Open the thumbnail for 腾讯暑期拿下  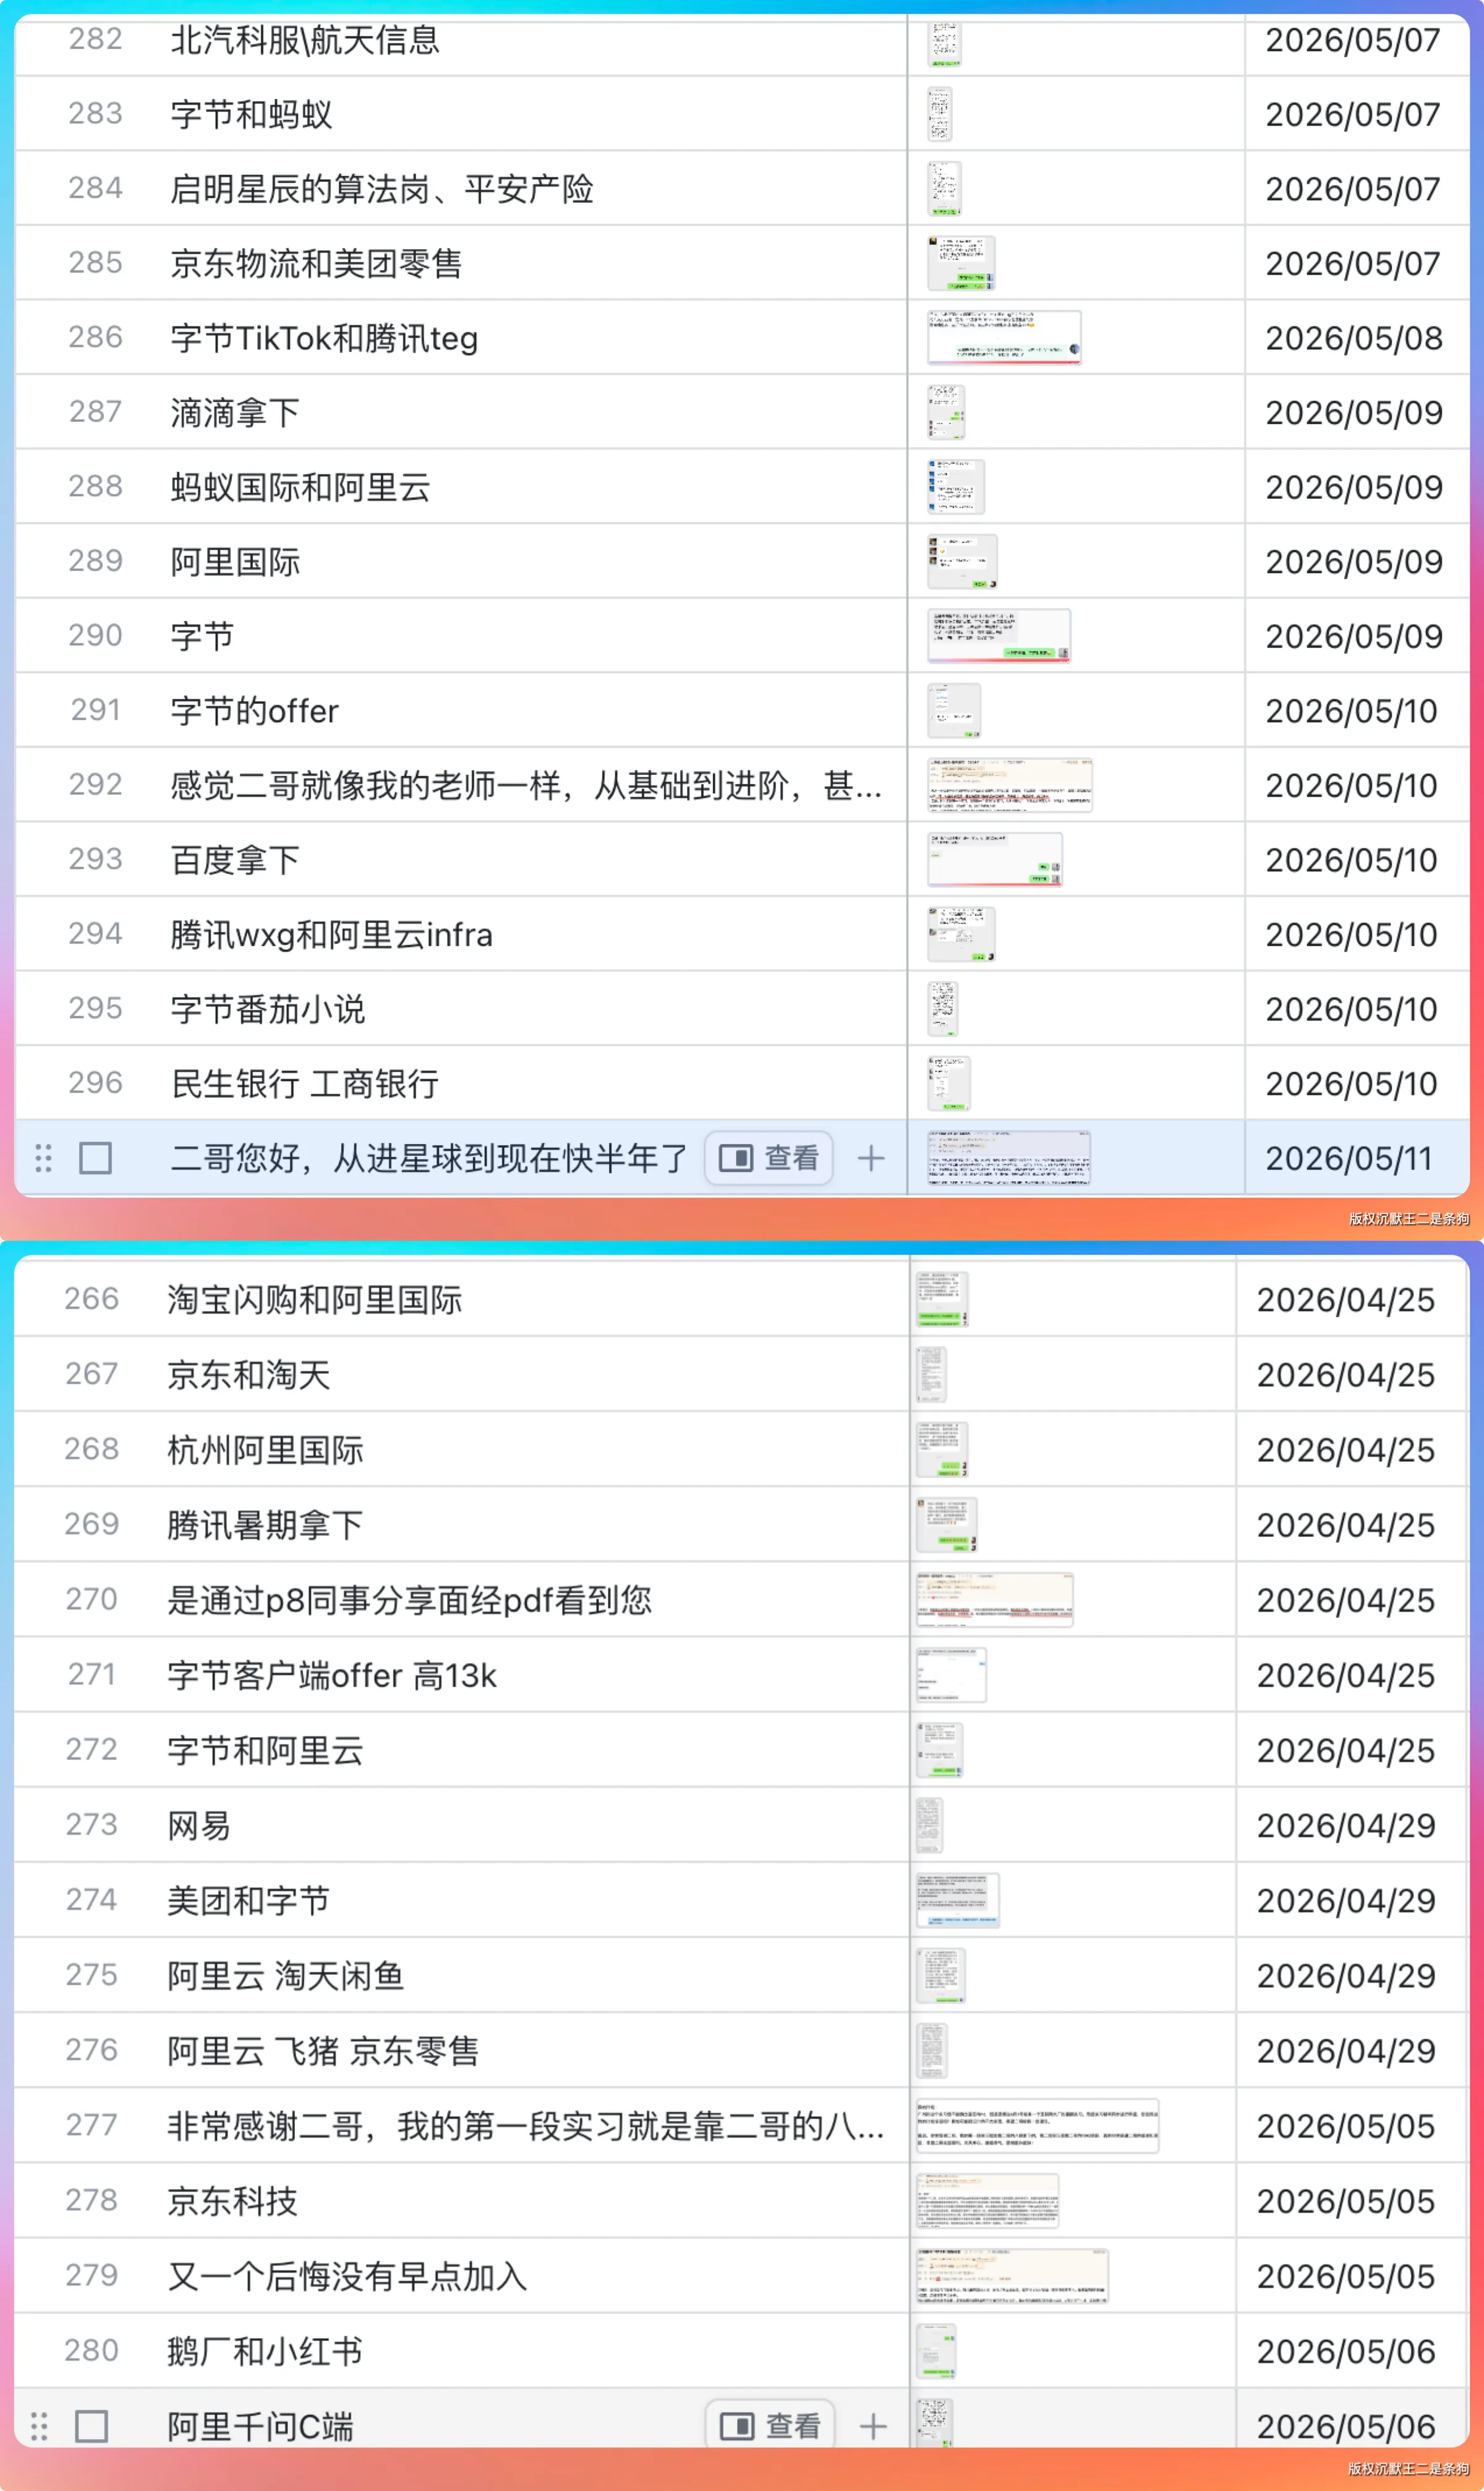point(946,1524)
